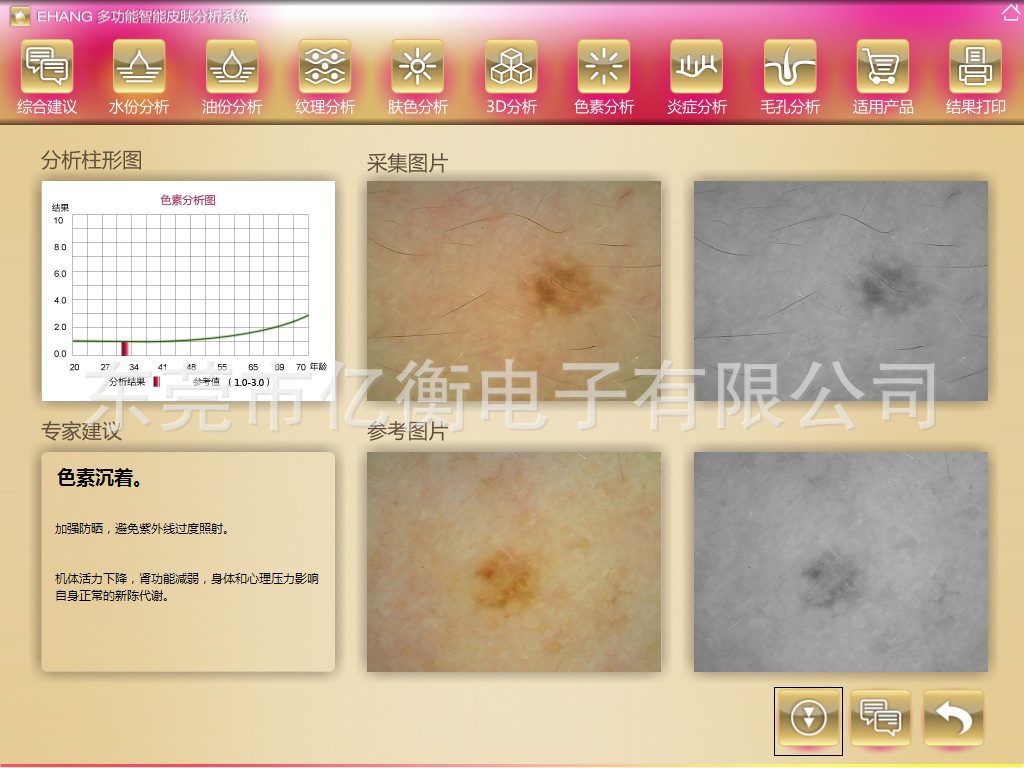Open the 油份分析 oil analysis icon
This screenshot has width=1024, height=768.
click(232, 68)
